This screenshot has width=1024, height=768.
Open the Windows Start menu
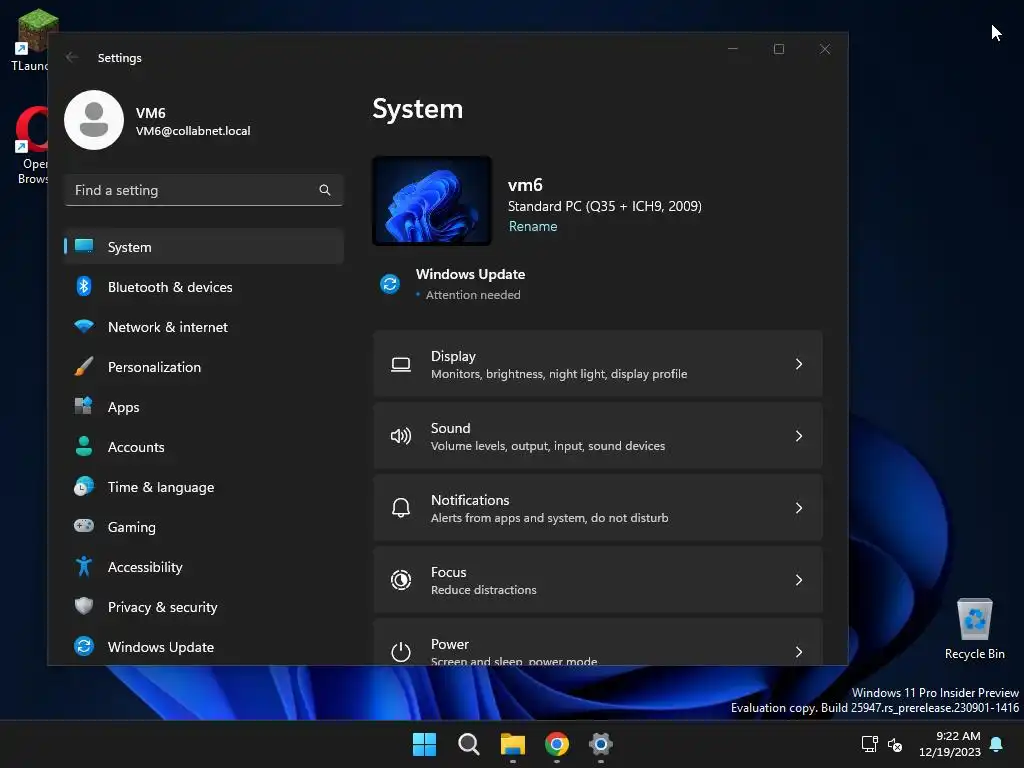[x=424, y=744]
